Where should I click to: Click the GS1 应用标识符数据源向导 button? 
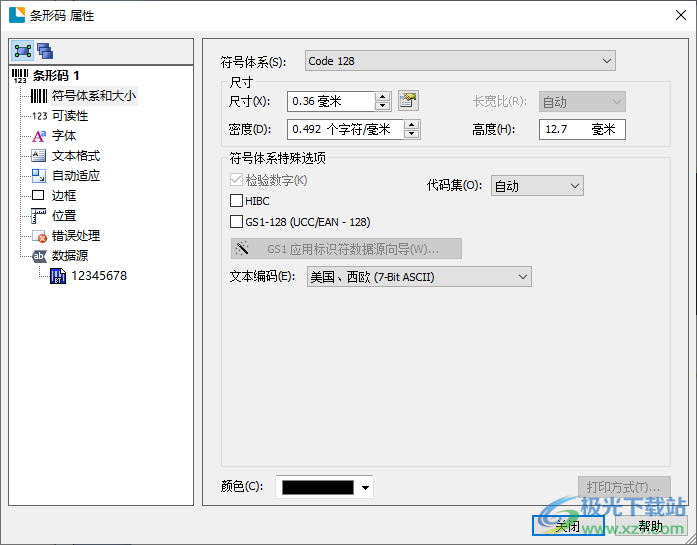(346, 249)
